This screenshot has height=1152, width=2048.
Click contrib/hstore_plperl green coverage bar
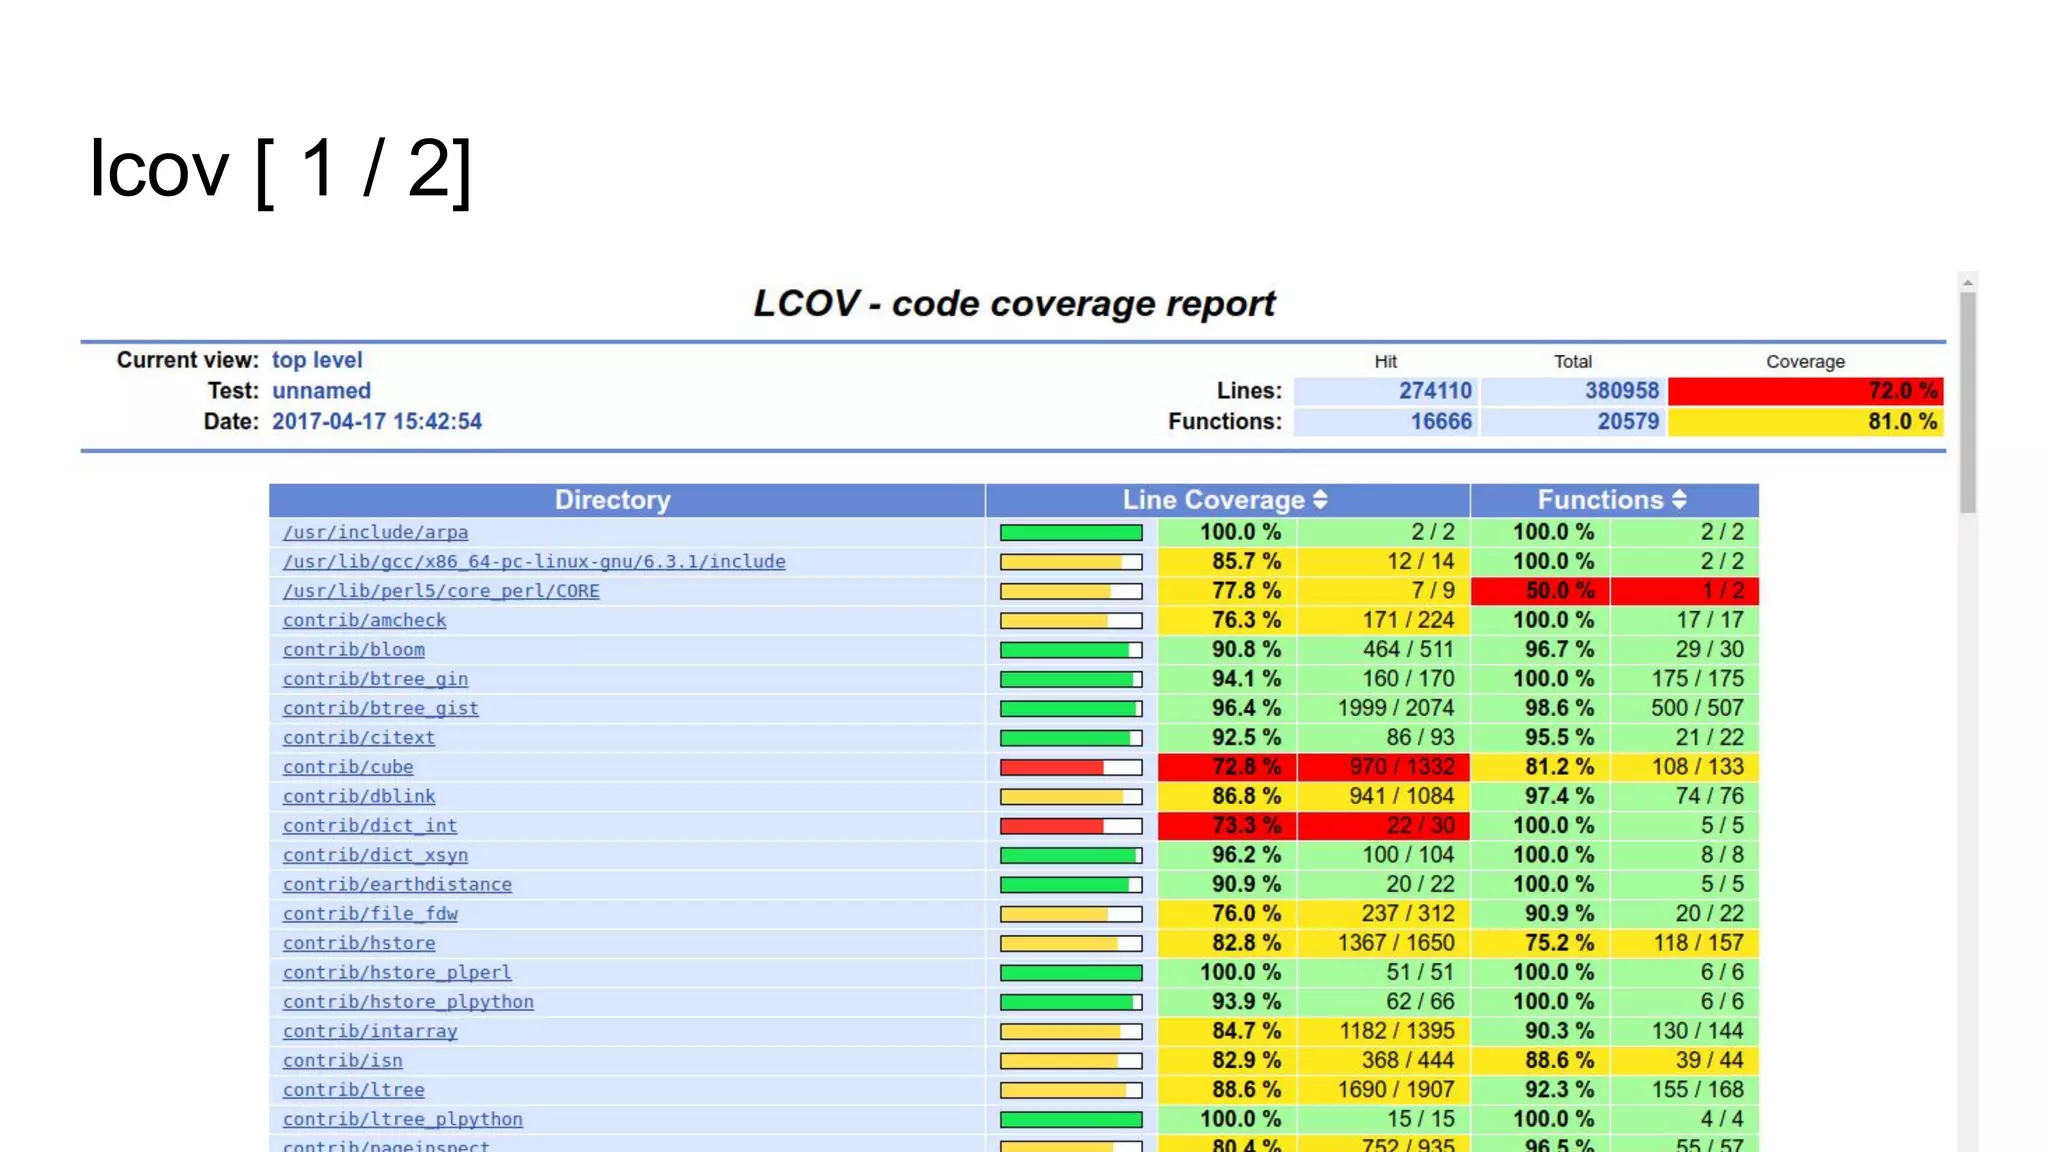tap(1070, 973)
